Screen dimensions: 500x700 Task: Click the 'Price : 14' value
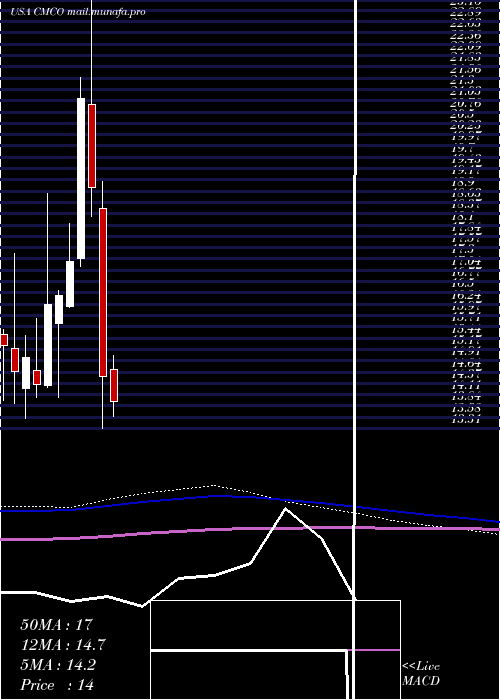click(x=57, y=685)
